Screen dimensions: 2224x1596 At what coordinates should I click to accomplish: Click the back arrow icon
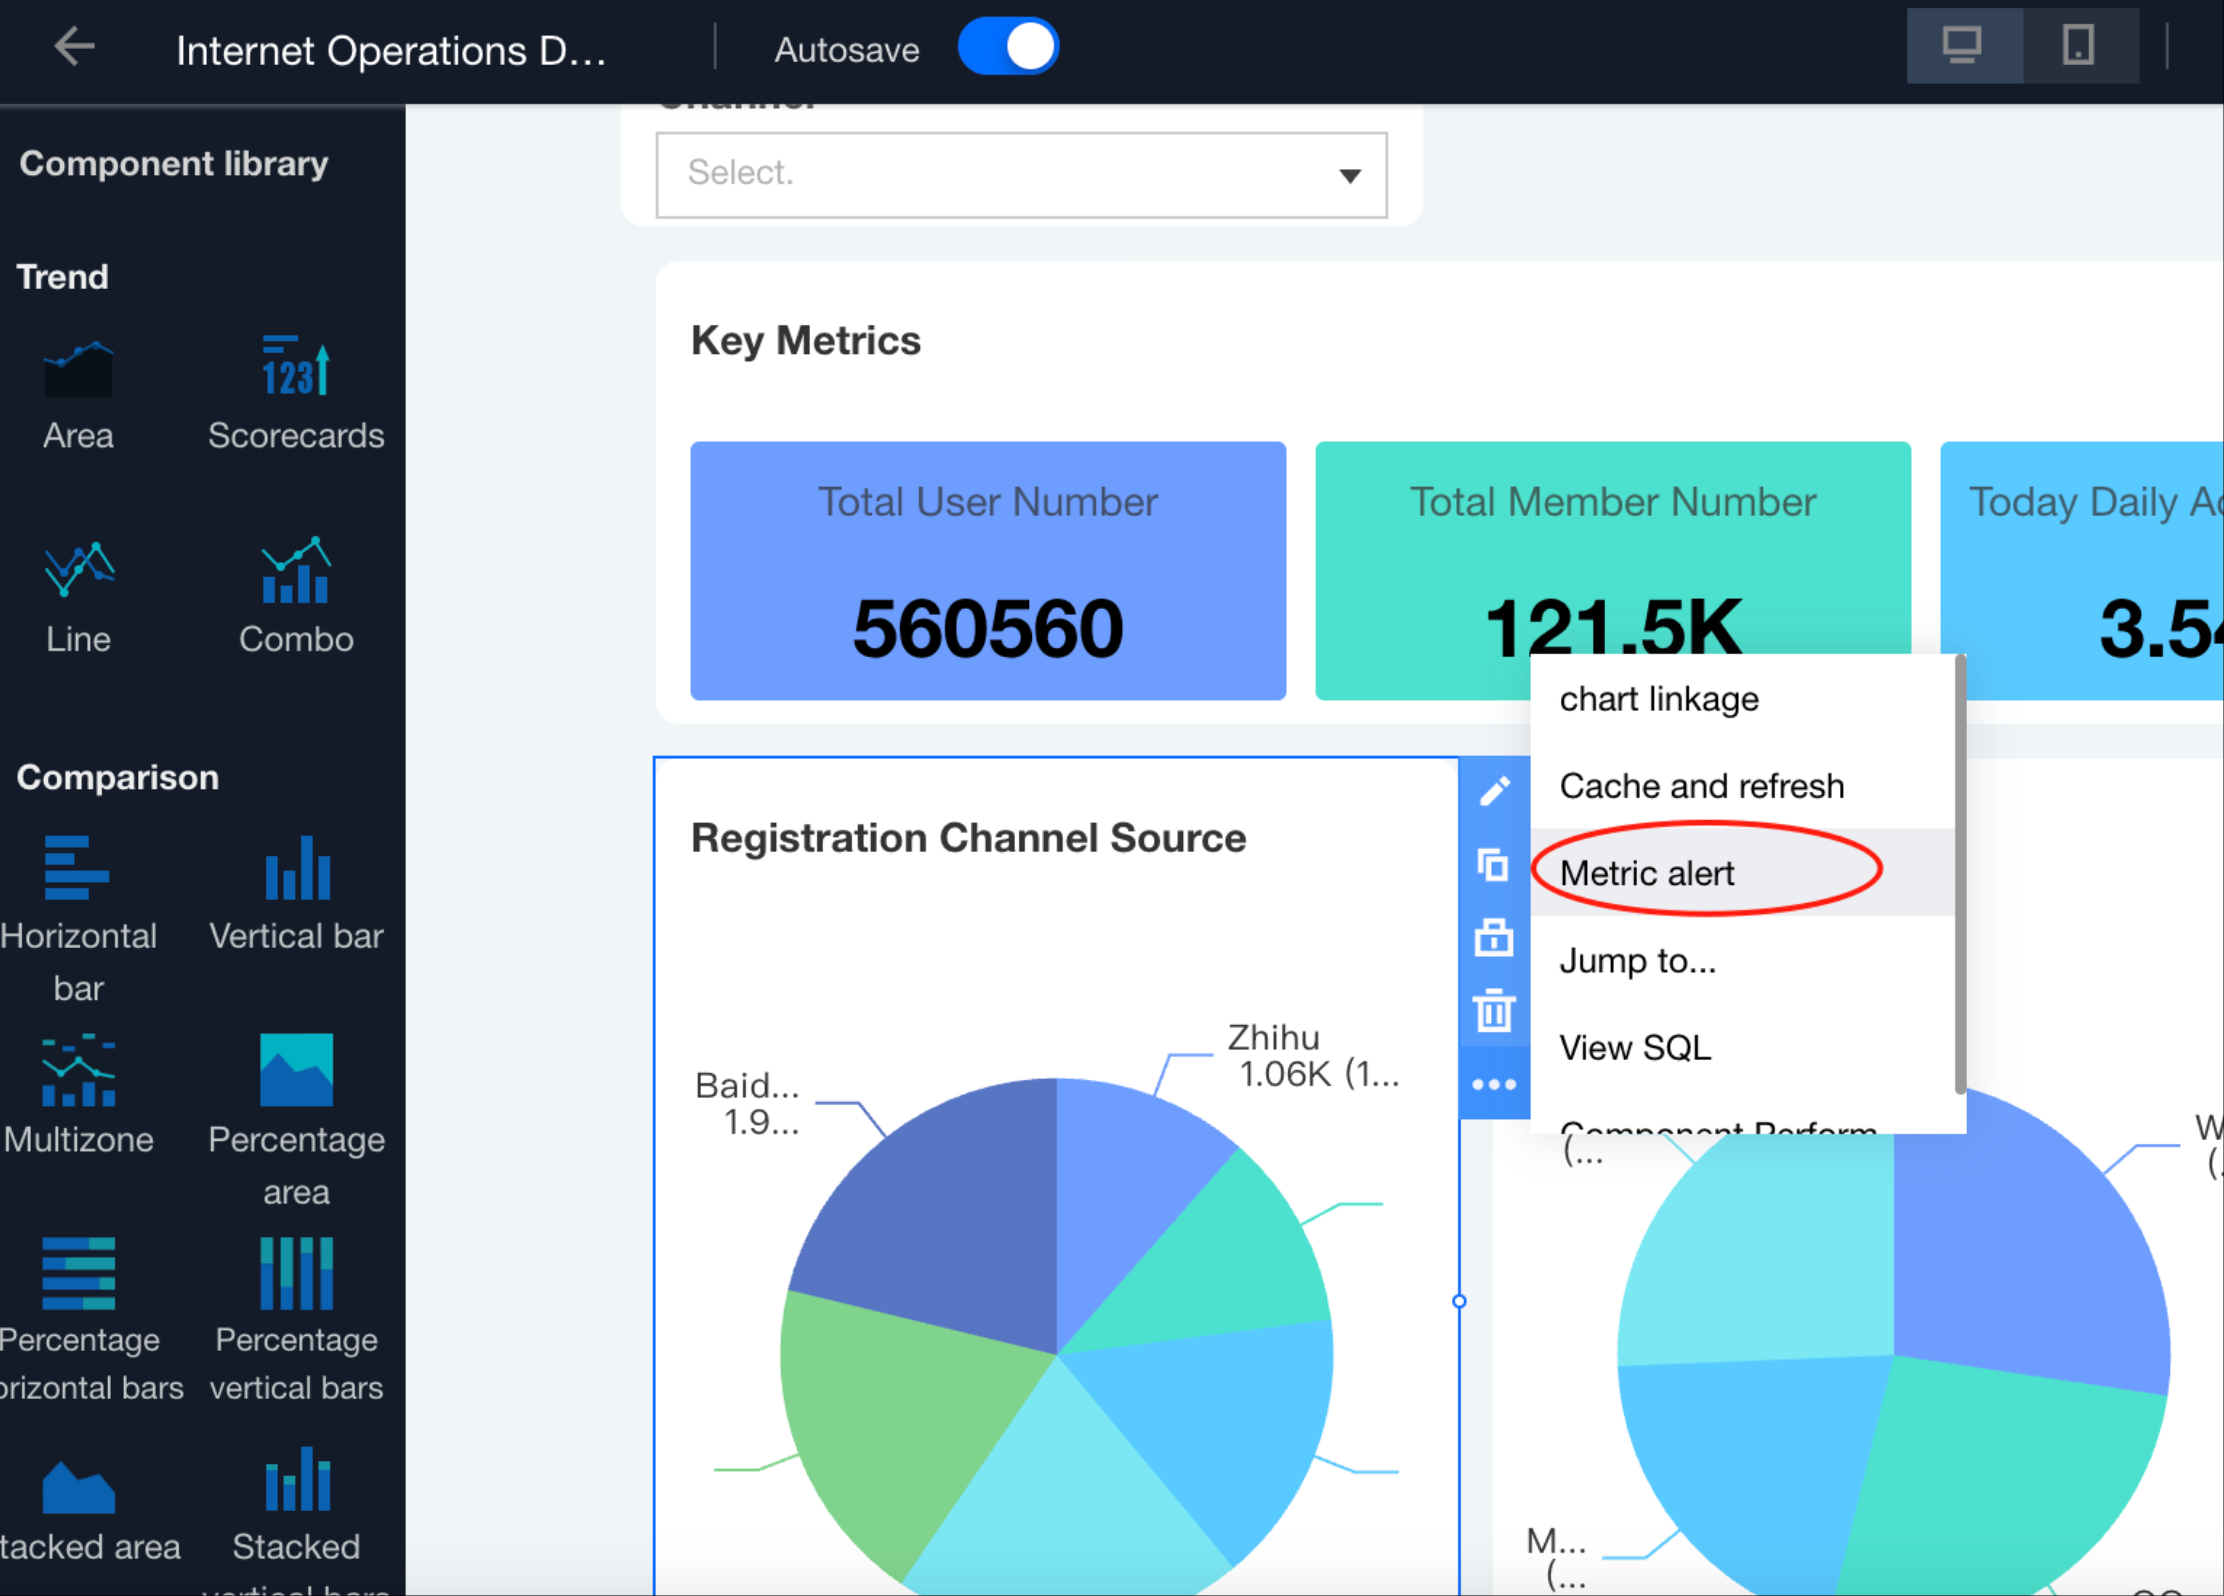pos(74,47)
